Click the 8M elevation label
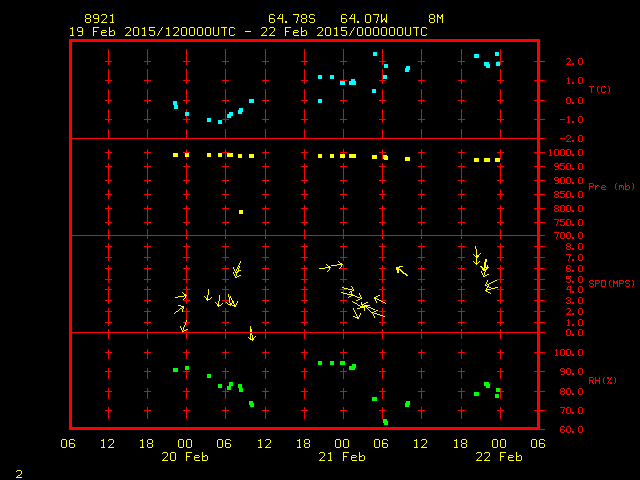640x480 pixels. click(435, 19)
